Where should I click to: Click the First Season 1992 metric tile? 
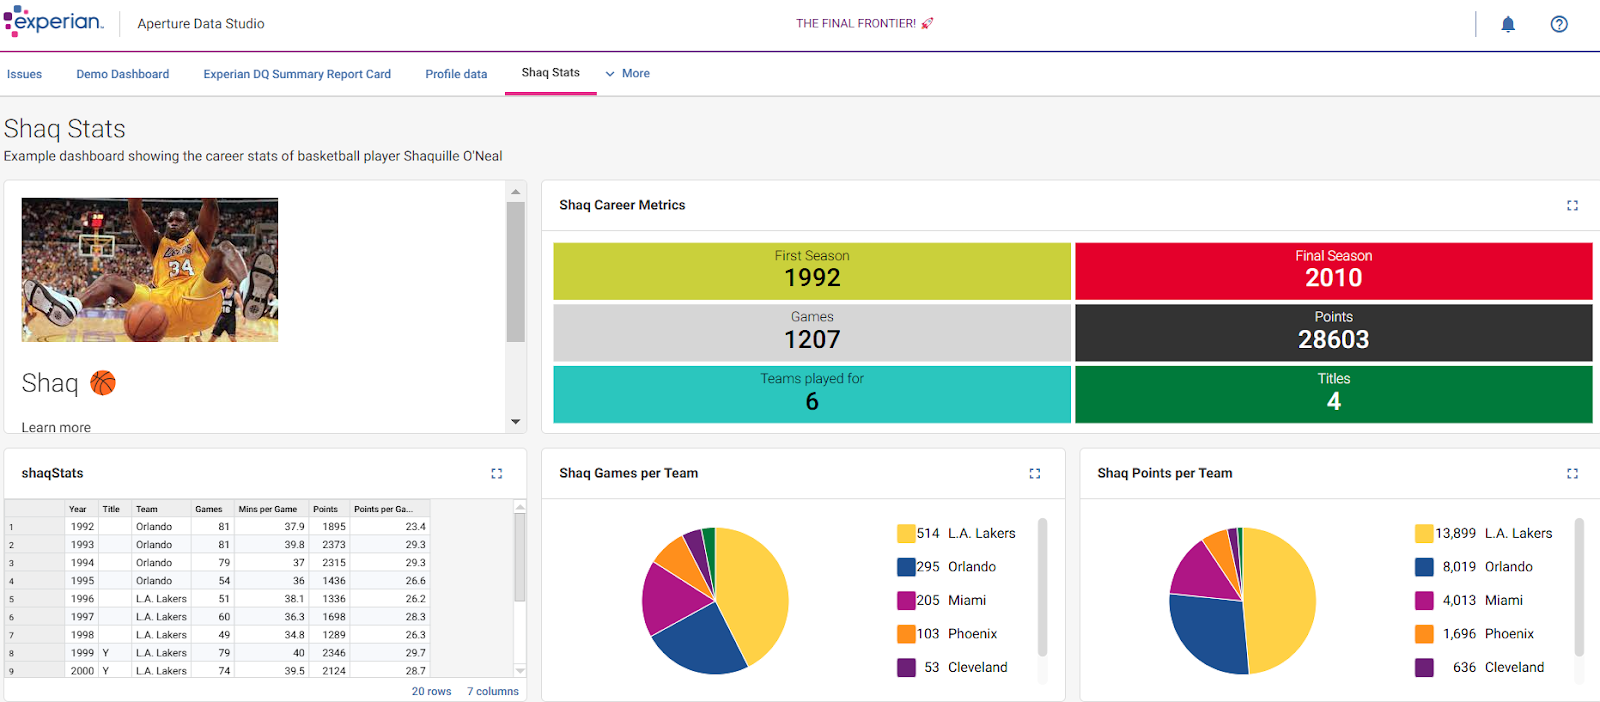coord(812,271)
